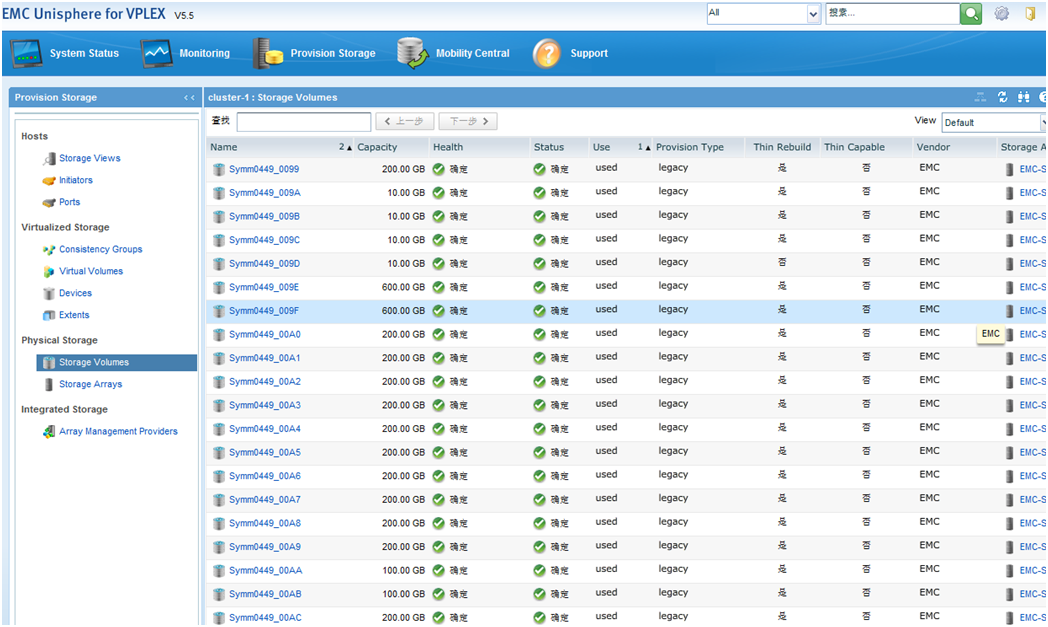The image size is (1048, 627).
Task: Click the Storage Arrays sidebar icon
Action: pos(49,384)
